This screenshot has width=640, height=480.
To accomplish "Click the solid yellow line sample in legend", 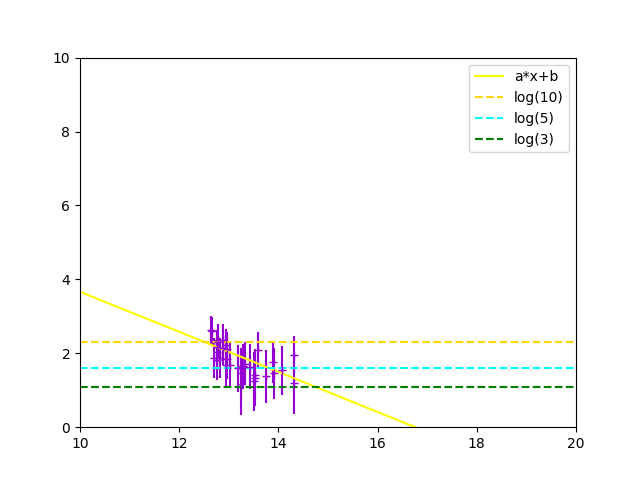I will coord(489,76).
